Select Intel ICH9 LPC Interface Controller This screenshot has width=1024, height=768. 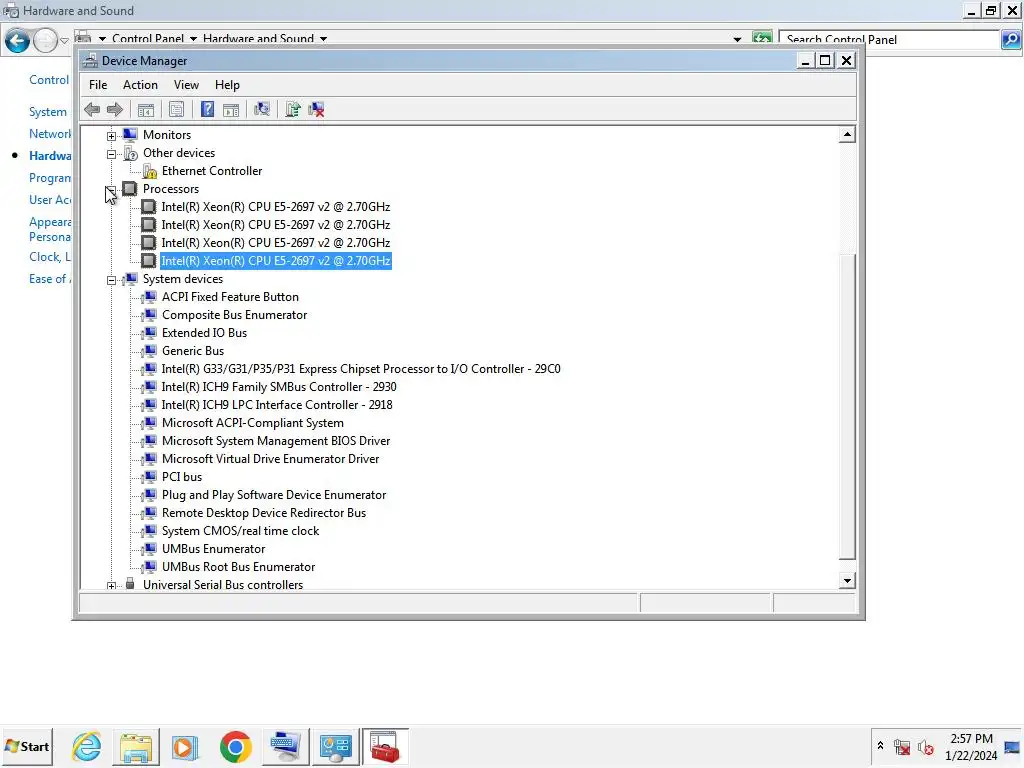277,405
